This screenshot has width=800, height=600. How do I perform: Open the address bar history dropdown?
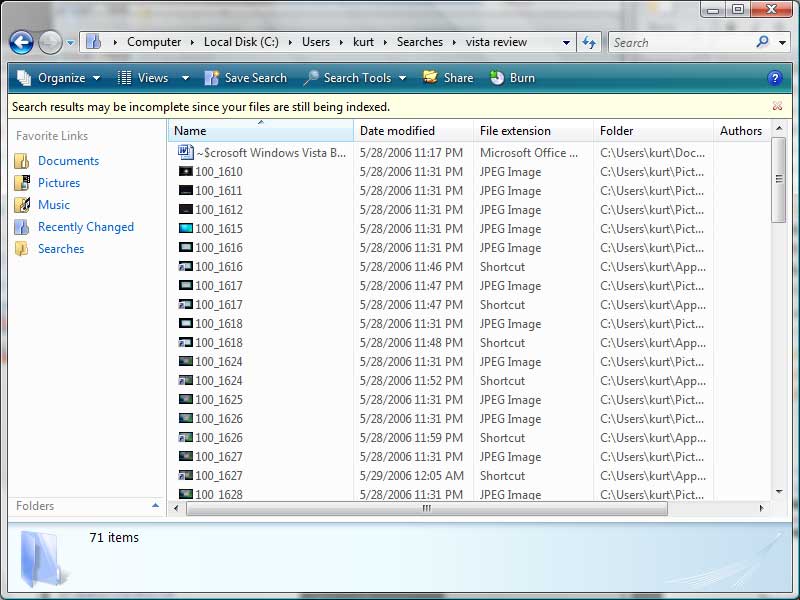tap(565, 42)
